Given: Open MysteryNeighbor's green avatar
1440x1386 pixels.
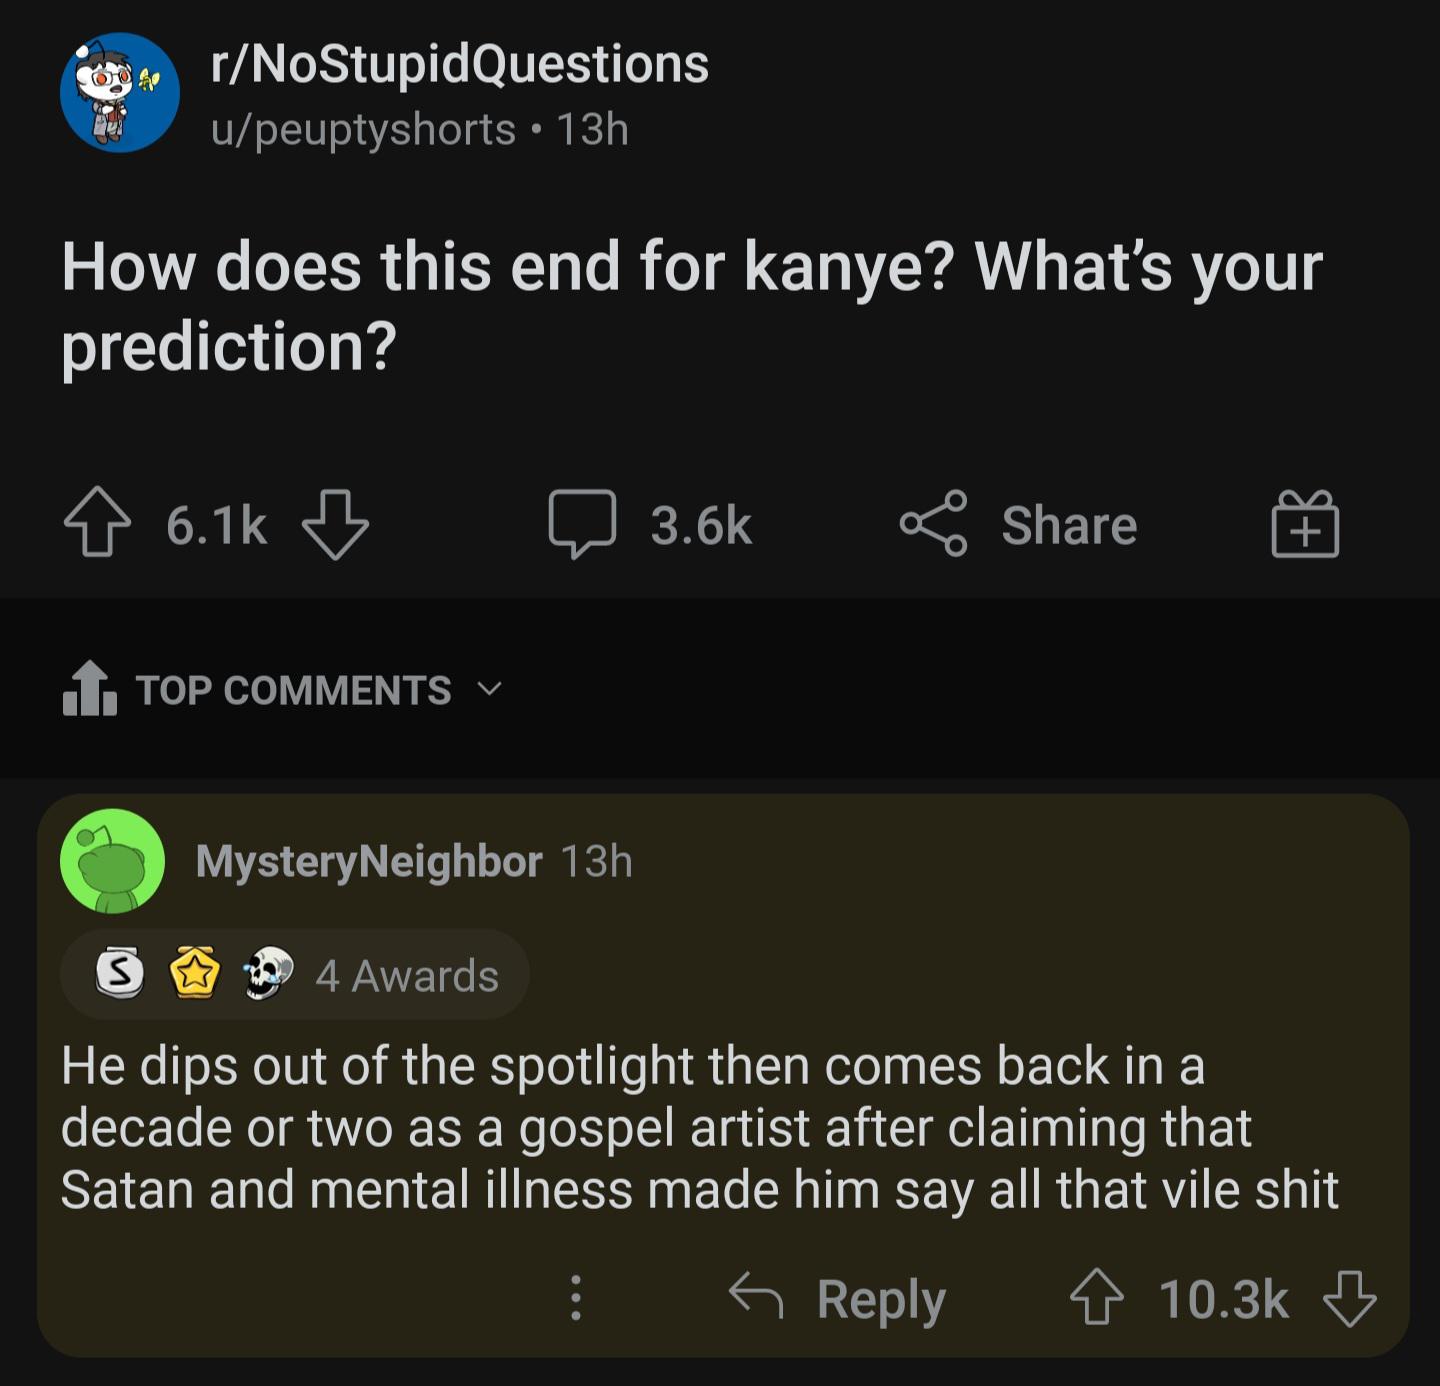Looking at the screenshot, I should (112, 861).
